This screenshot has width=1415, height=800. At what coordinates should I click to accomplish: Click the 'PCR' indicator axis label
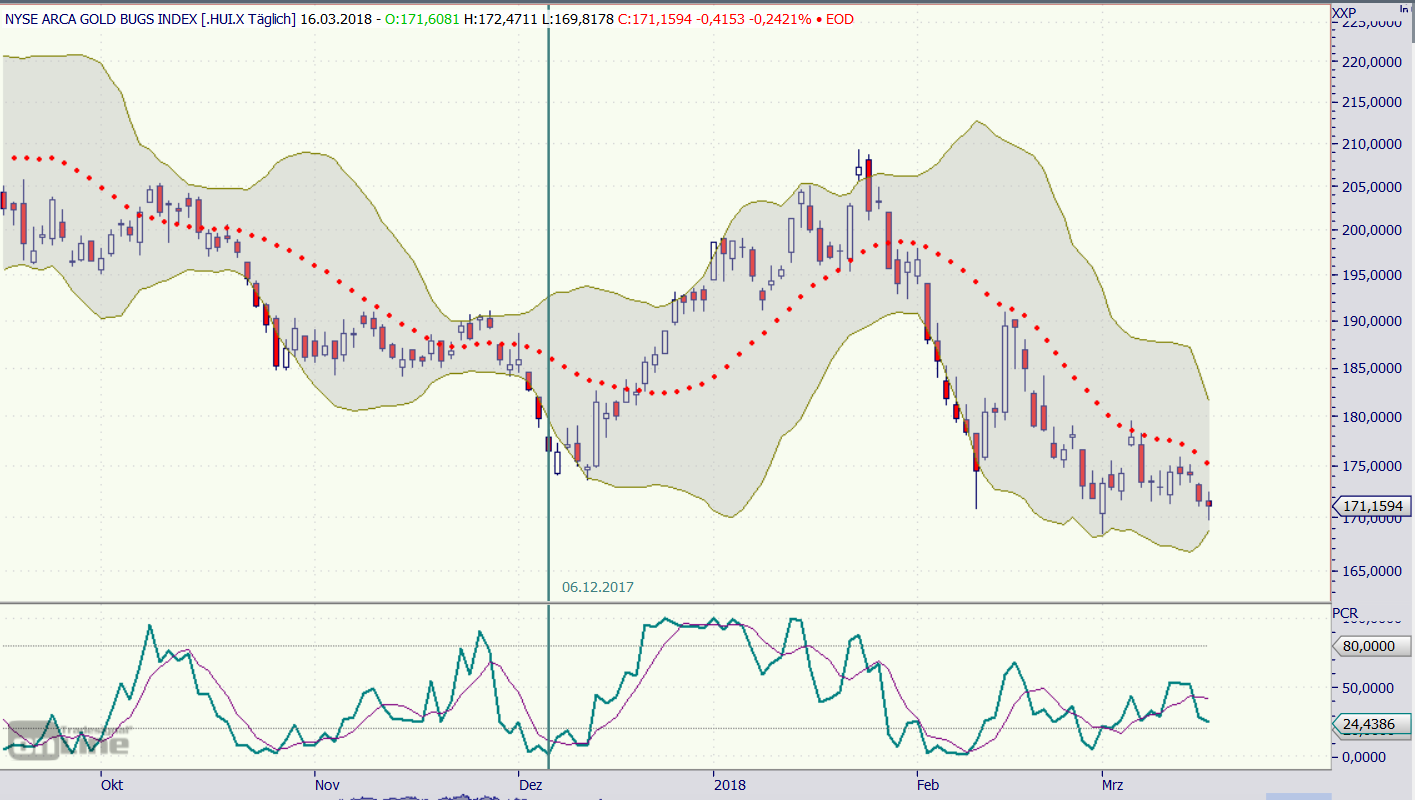[1345, 612]
